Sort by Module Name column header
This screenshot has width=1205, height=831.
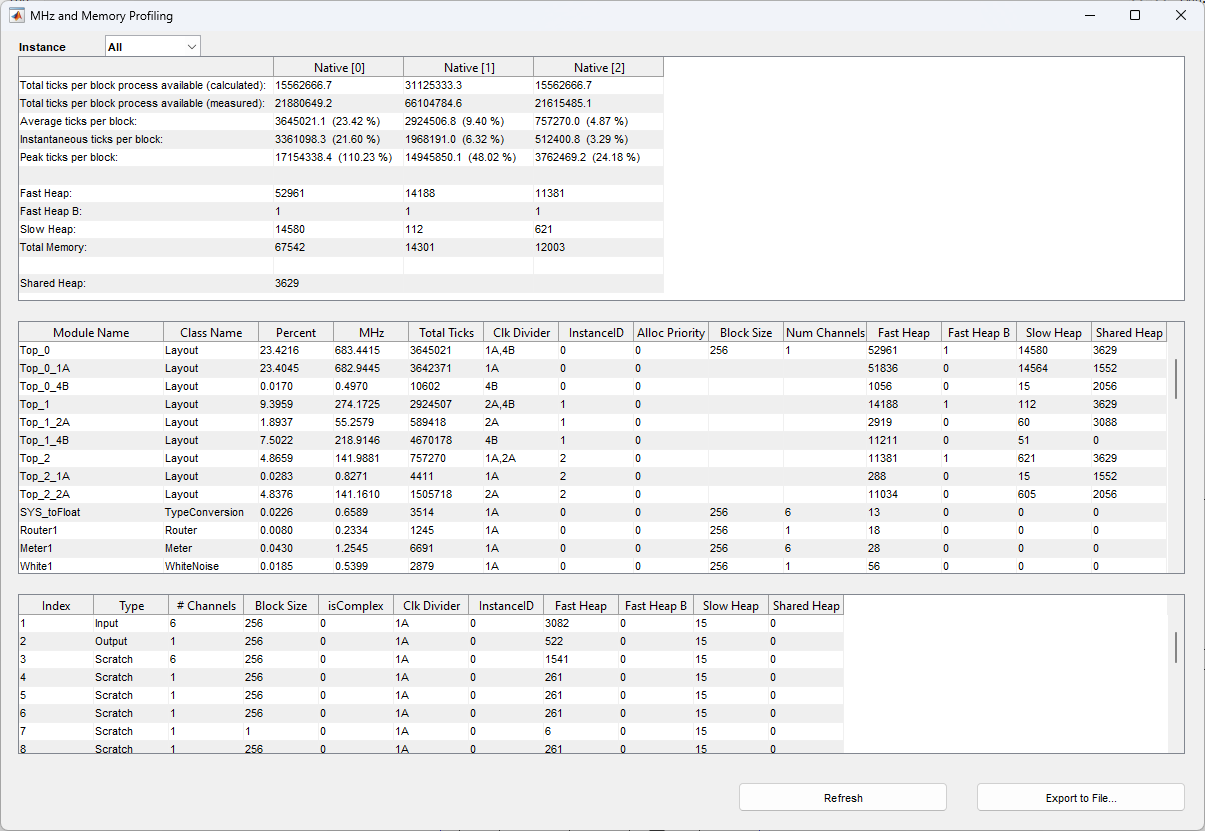click(91, 333)
